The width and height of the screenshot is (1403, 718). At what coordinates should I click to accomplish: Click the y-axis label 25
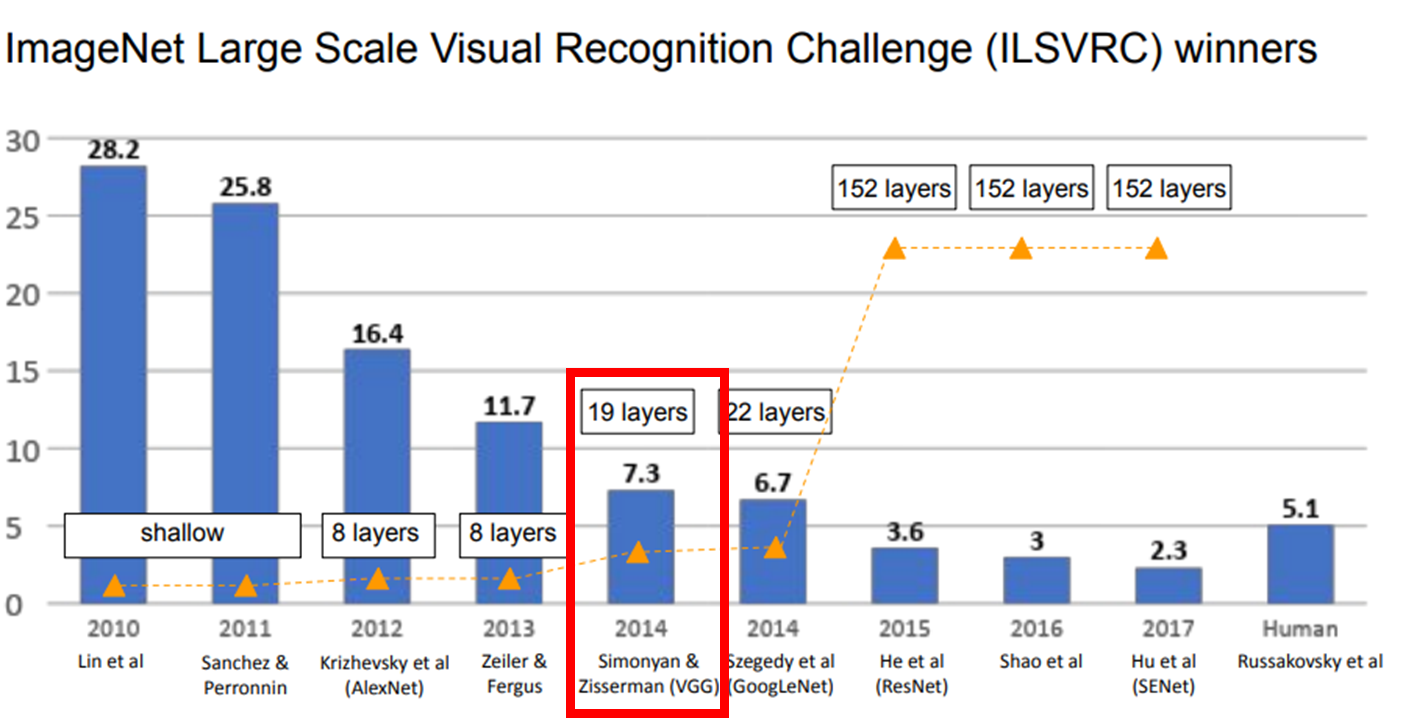click(x=23, y=217)
